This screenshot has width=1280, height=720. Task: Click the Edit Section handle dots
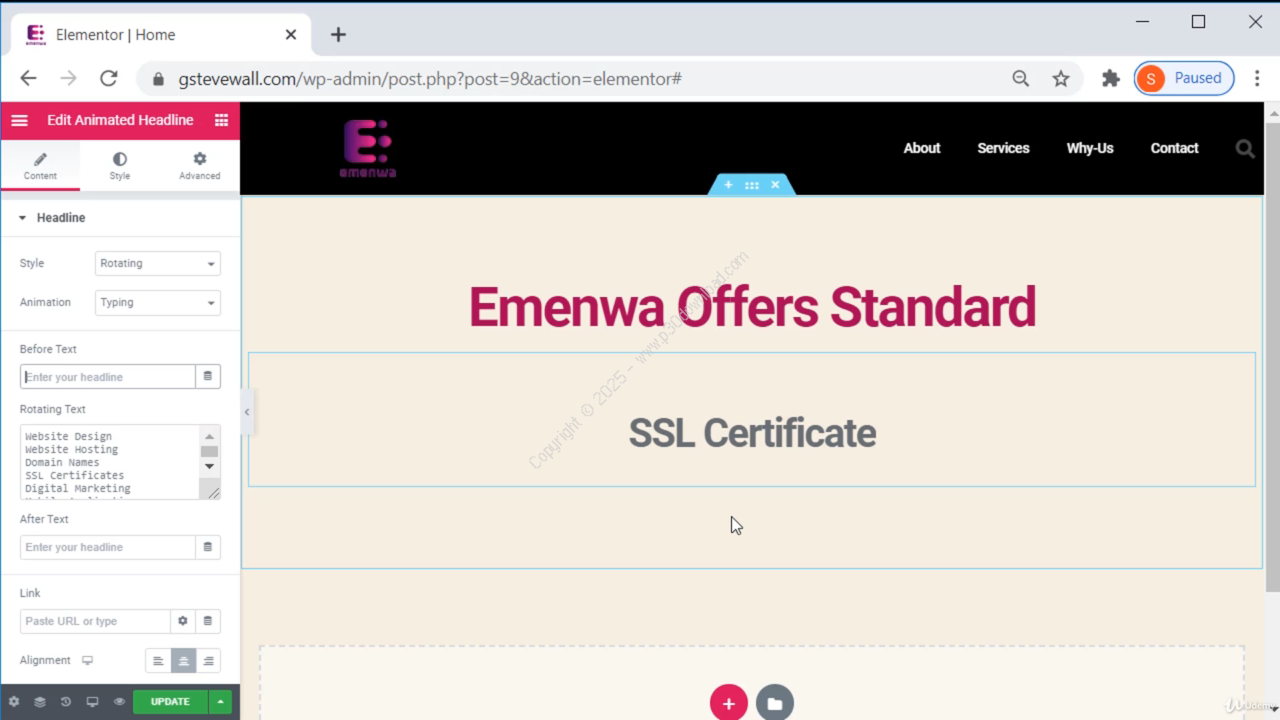751,185
